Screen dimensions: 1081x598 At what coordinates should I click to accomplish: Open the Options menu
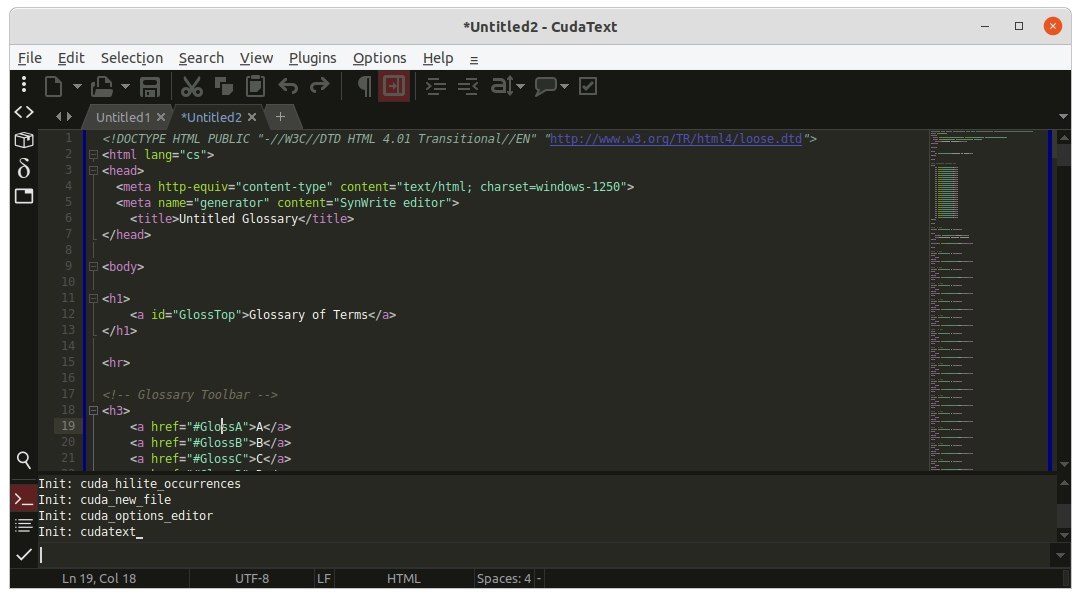(x=379, y=58)
